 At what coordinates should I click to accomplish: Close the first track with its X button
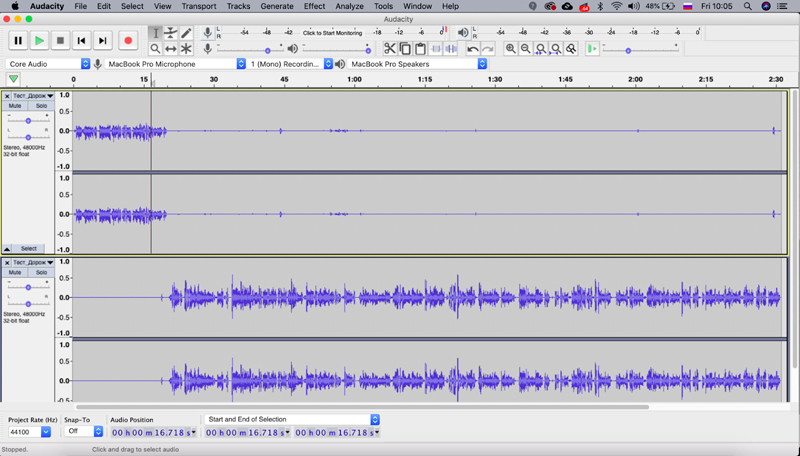(x=7, y=96)
